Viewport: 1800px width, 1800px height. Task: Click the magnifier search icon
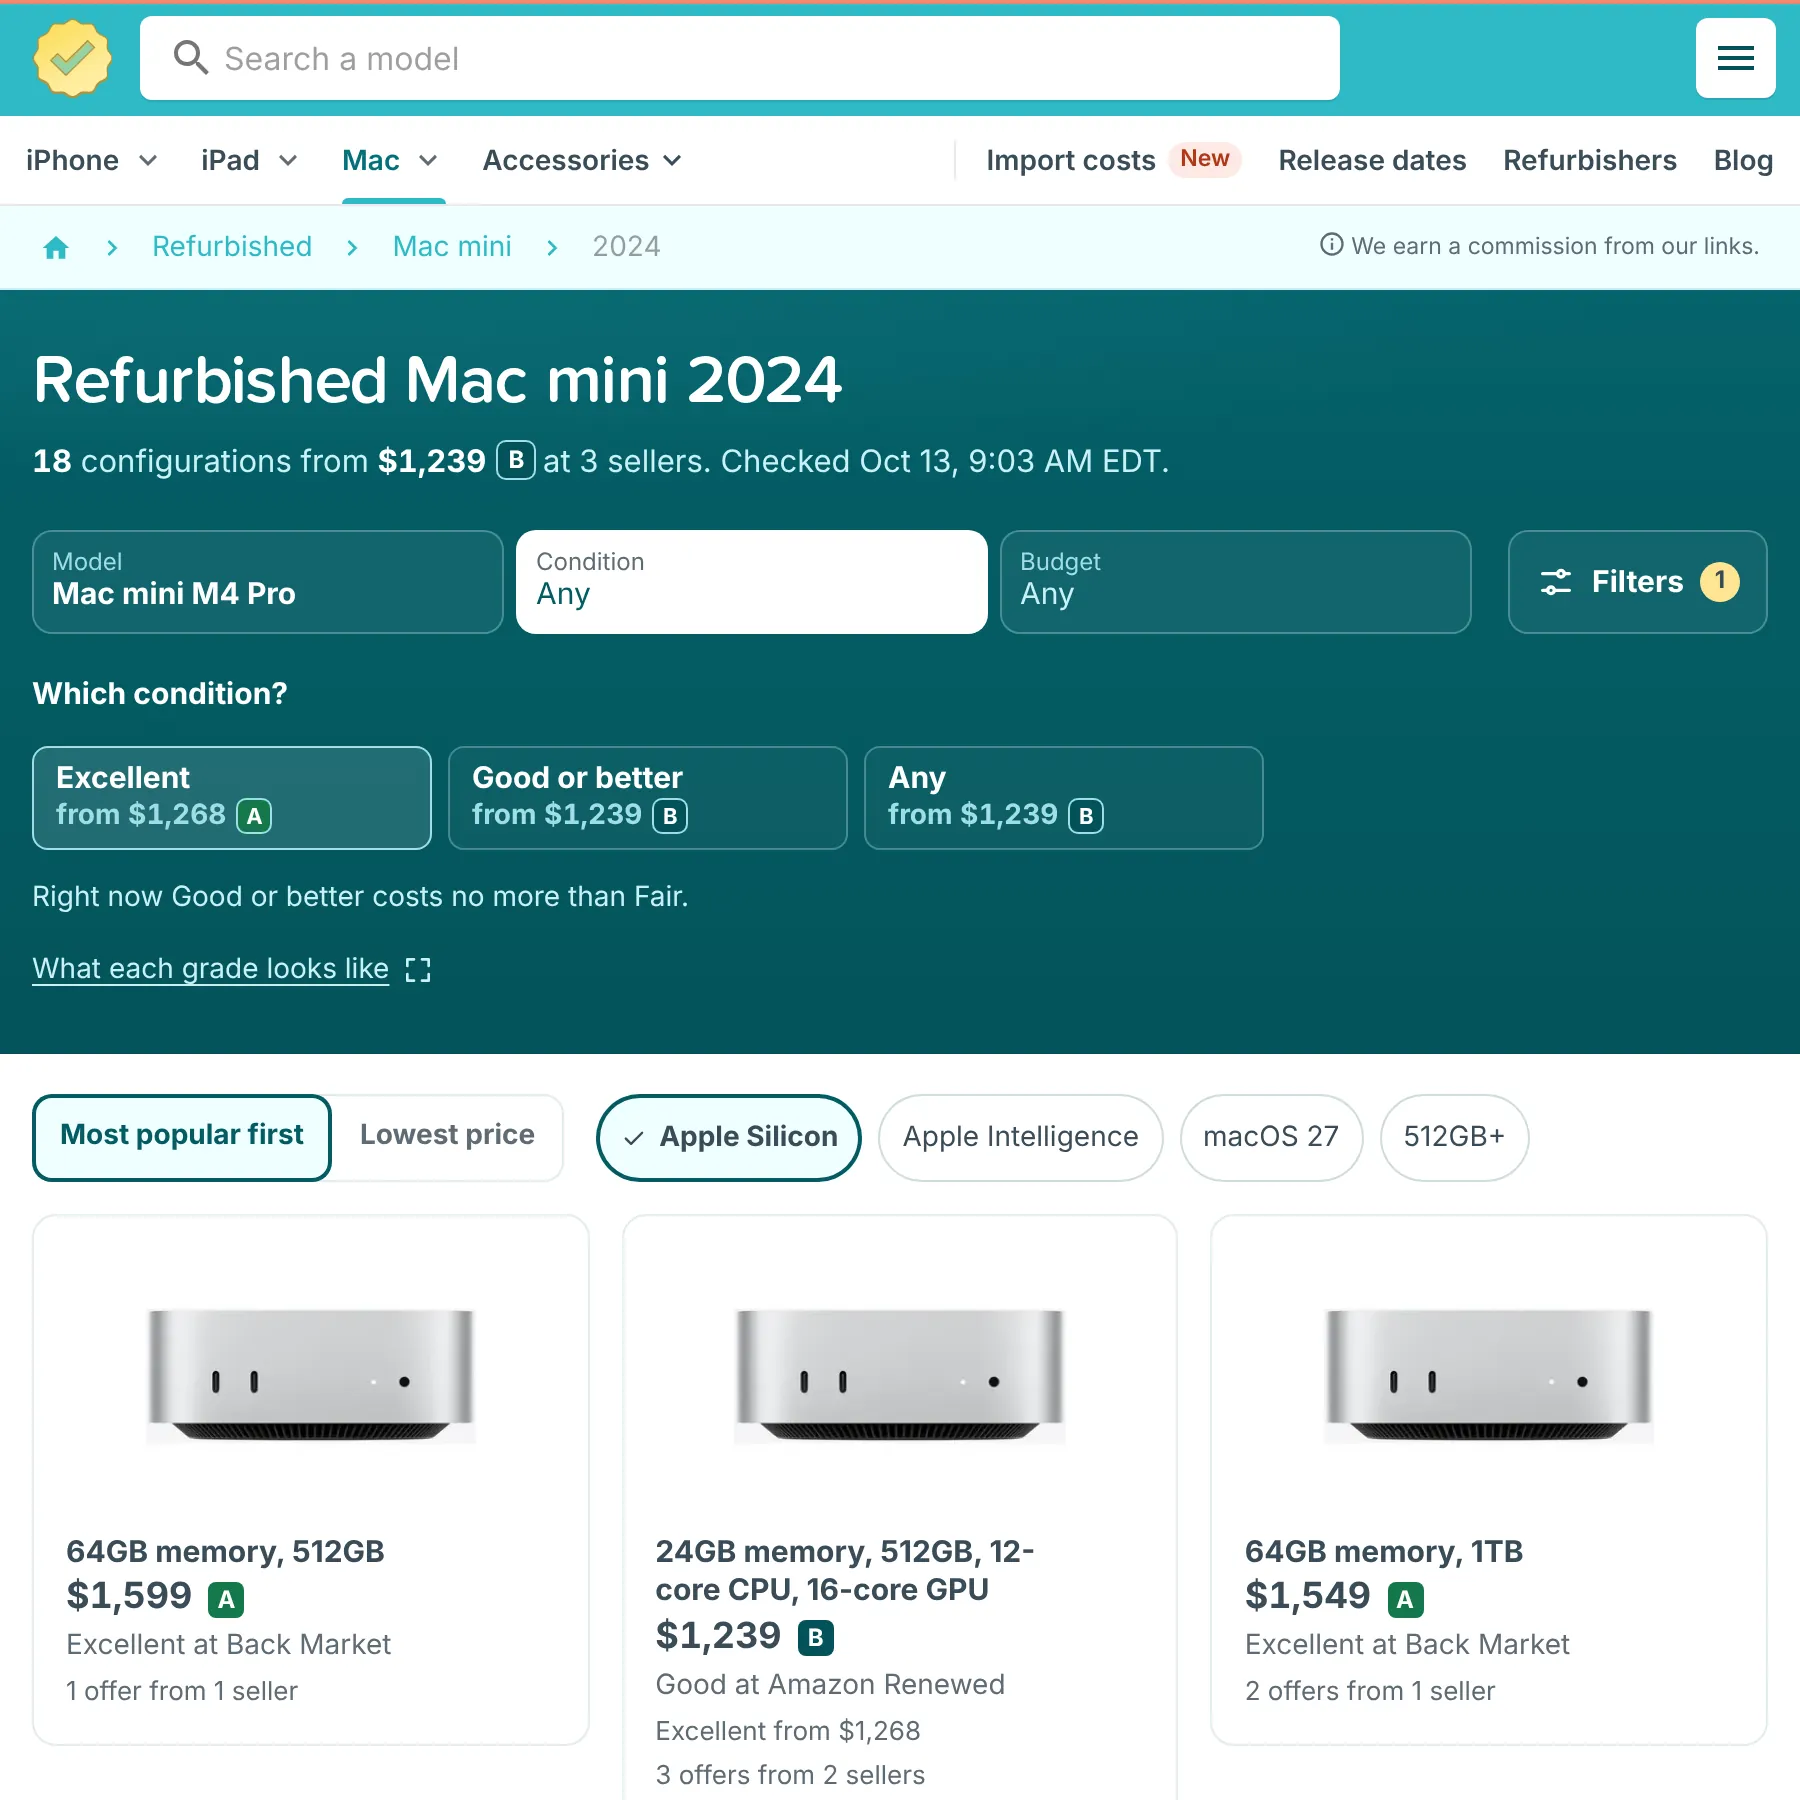190,58
